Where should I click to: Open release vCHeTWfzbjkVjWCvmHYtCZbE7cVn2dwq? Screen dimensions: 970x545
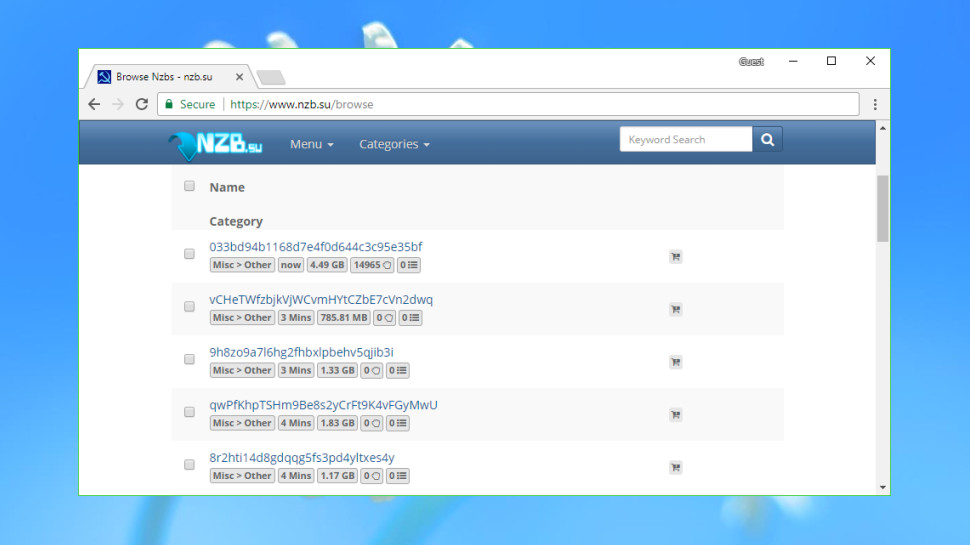point(321,299)
